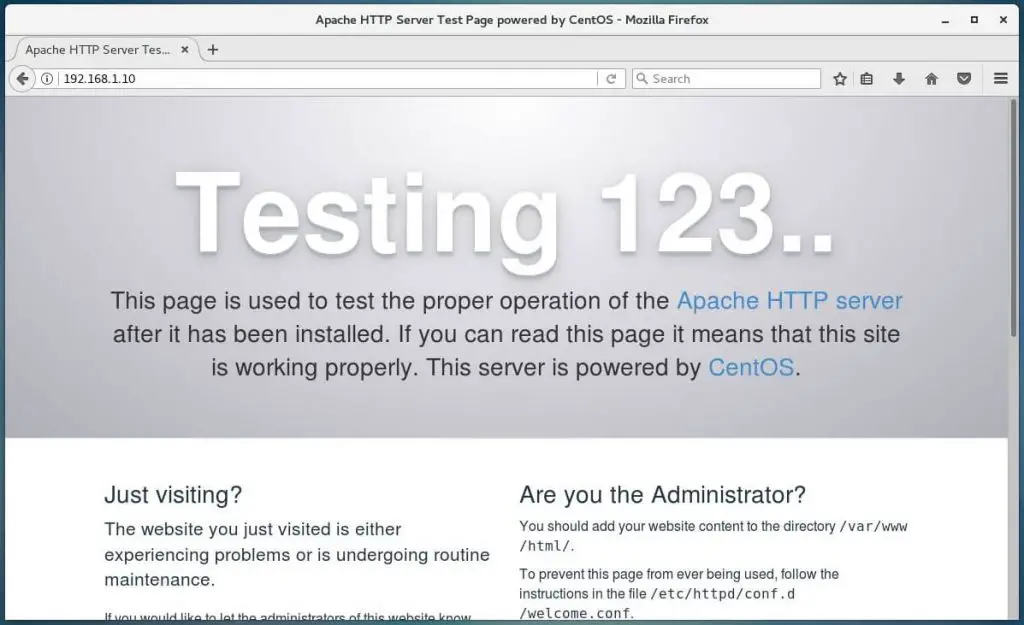The width and height of the screenshot is (1024, 625).
Task: Click the /etc/httpd/conf.d path text
Action: click(x=722, y=594)
